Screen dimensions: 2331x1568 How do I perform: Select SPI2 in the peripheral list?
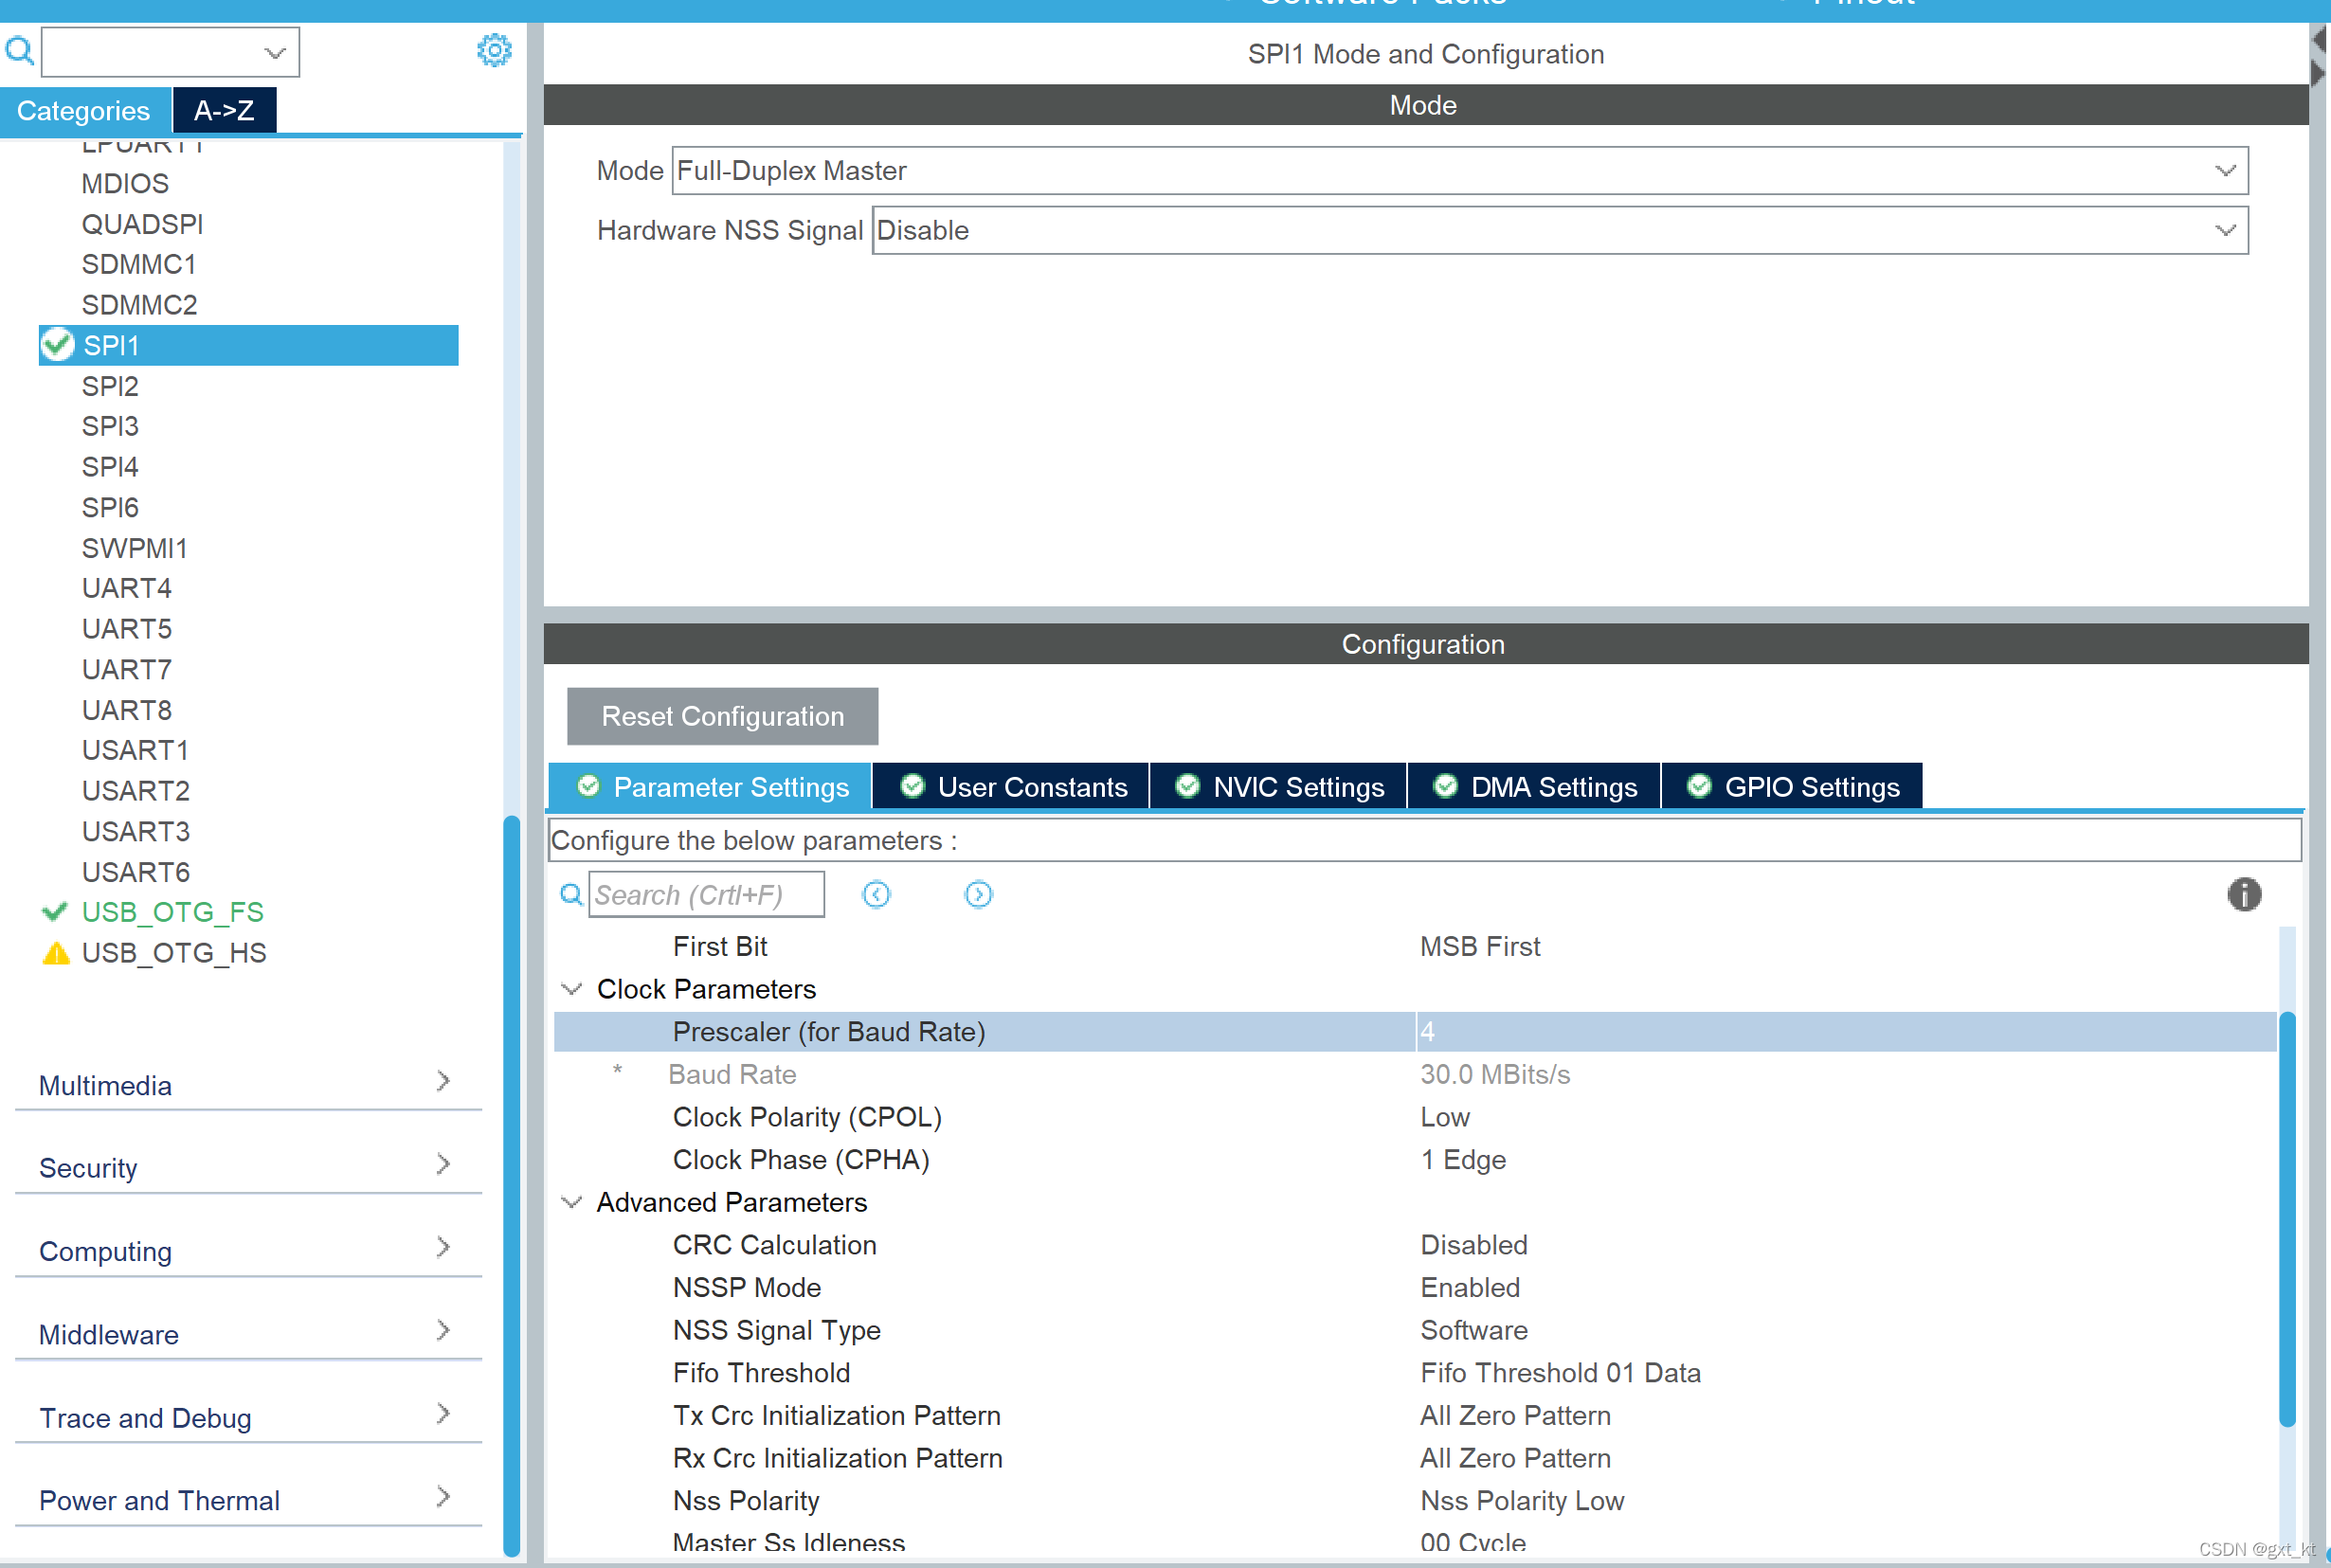(x=110, y=386)
